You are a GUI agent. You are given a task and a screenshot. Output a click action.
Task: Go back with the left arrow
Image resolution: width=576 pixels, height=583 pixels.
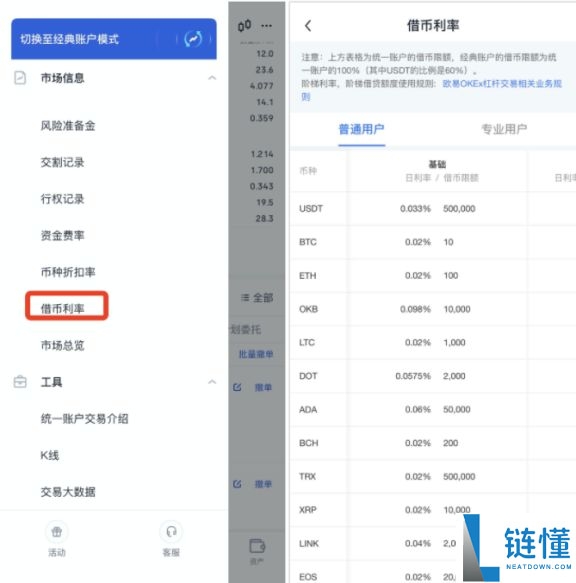pyautogui.click(x=308, y=26)
